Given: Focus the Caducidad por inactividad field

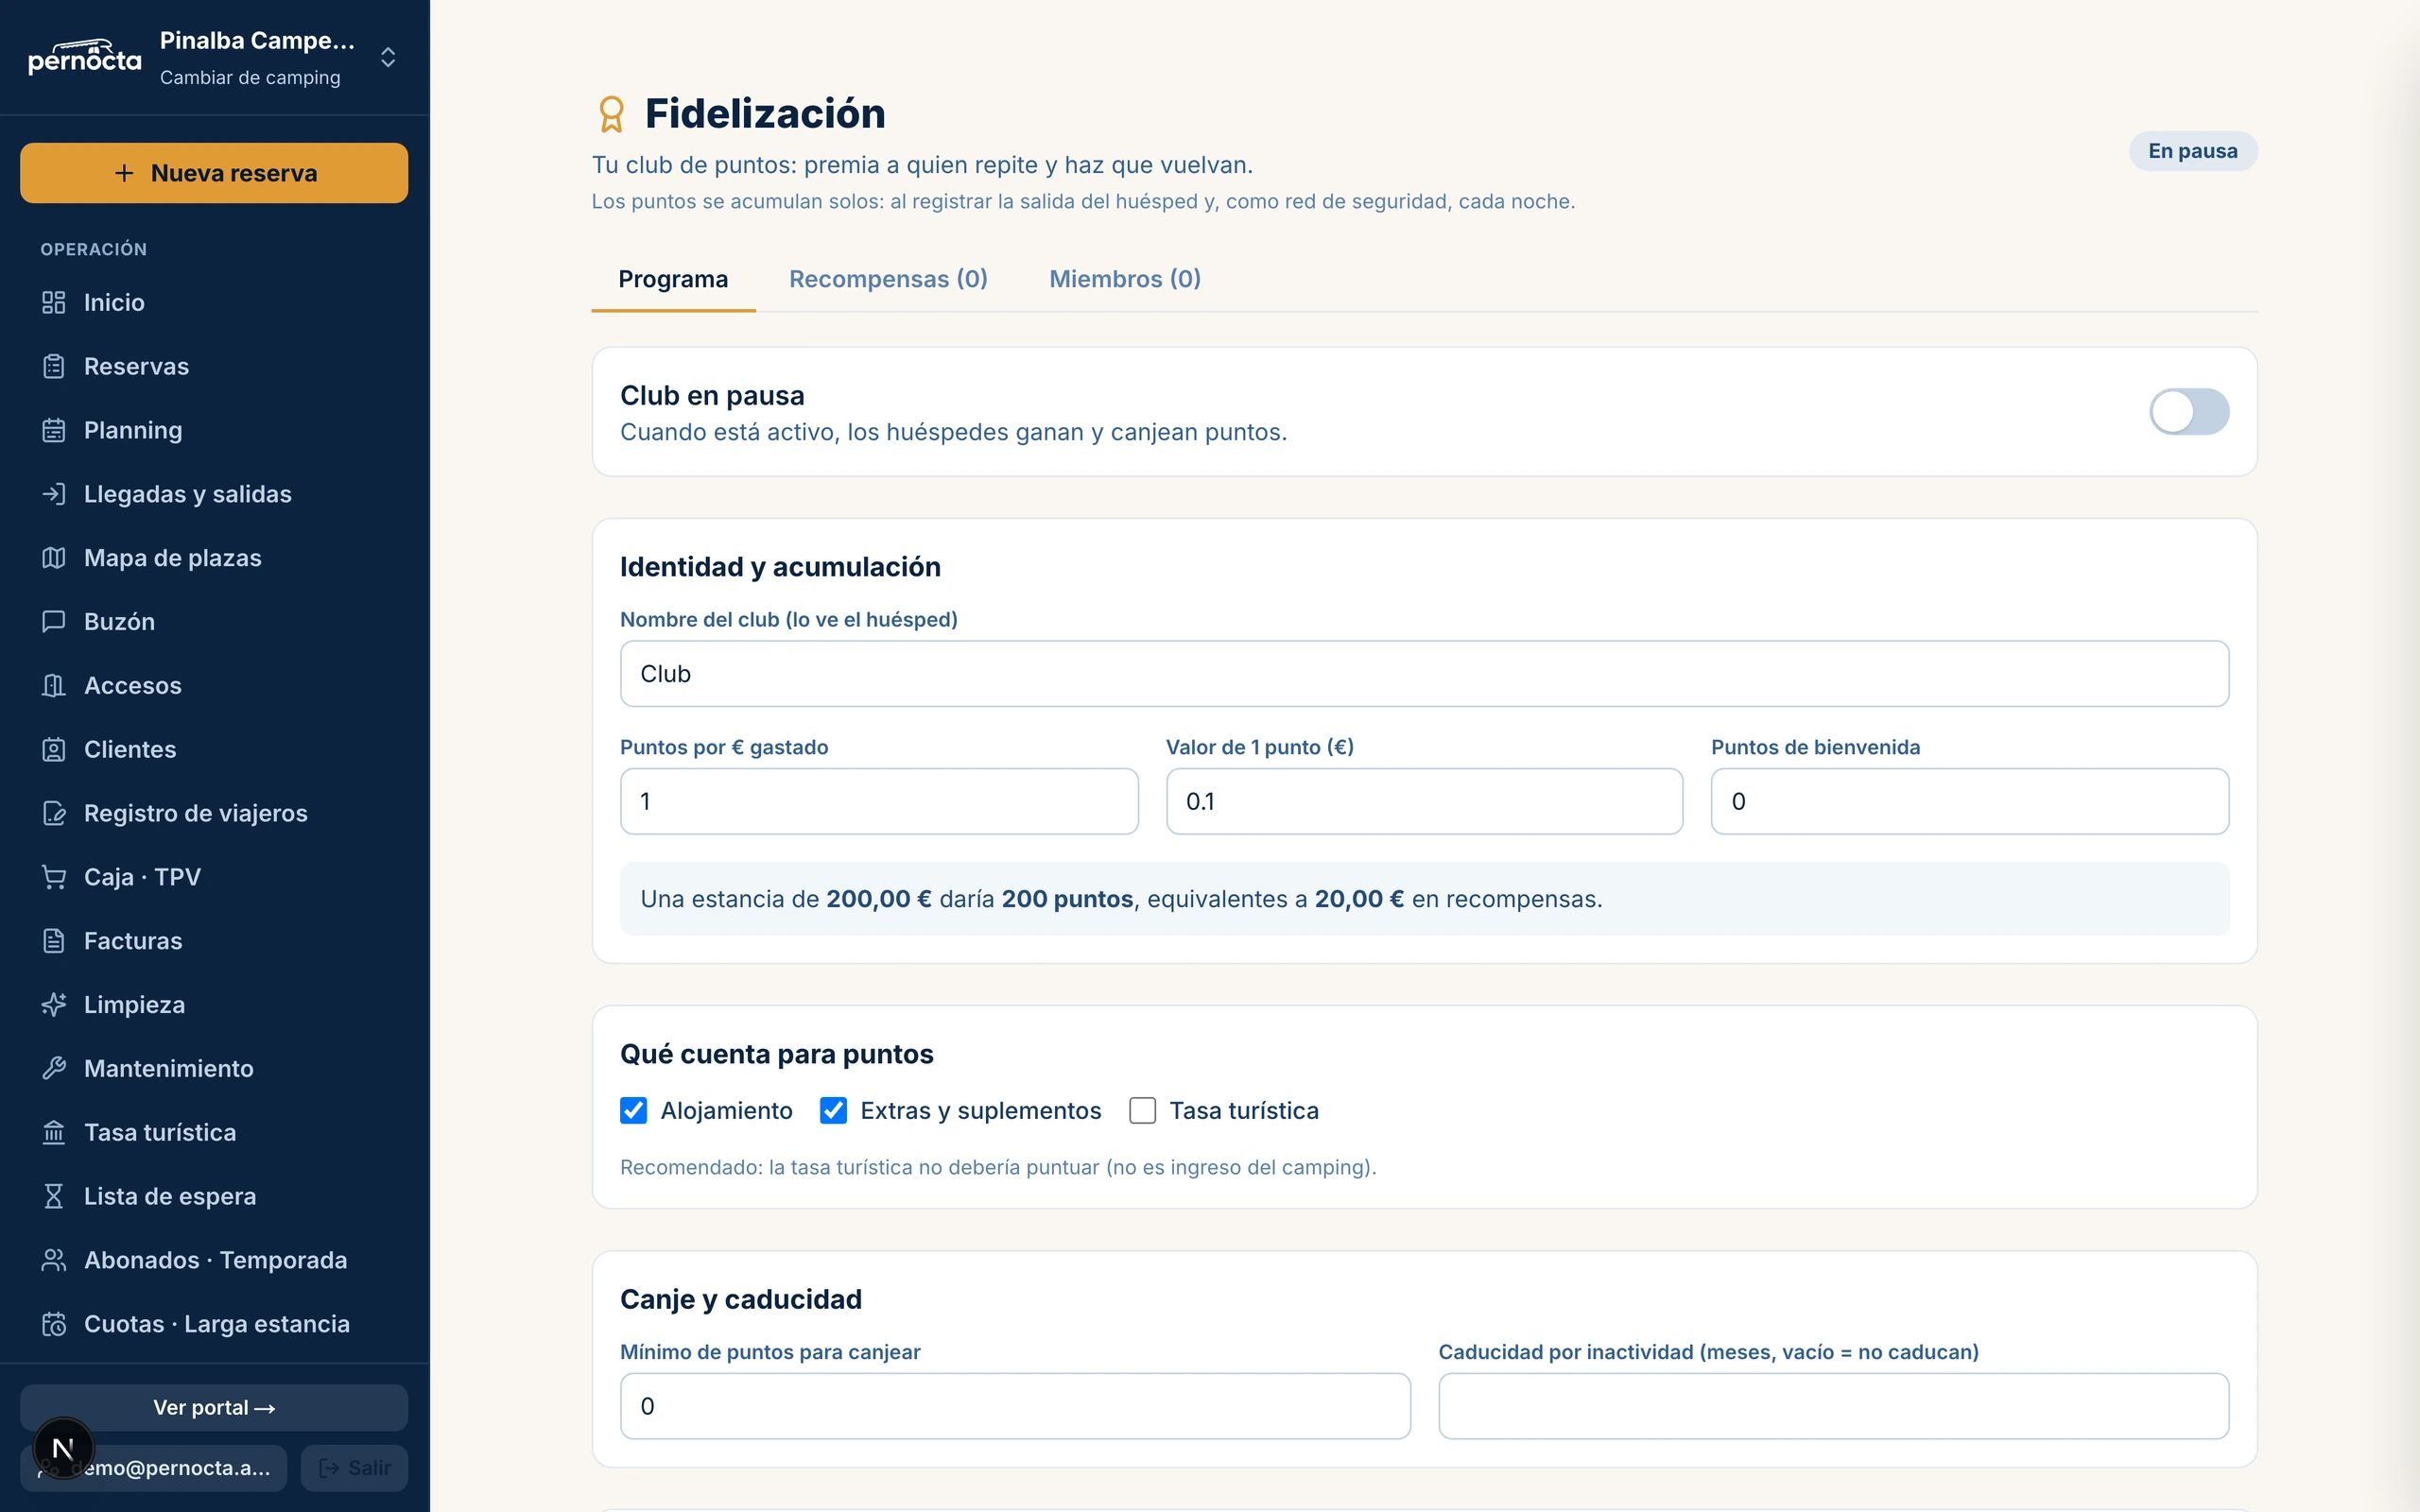Looking at the screenshot, I should click(1834, 1406).
